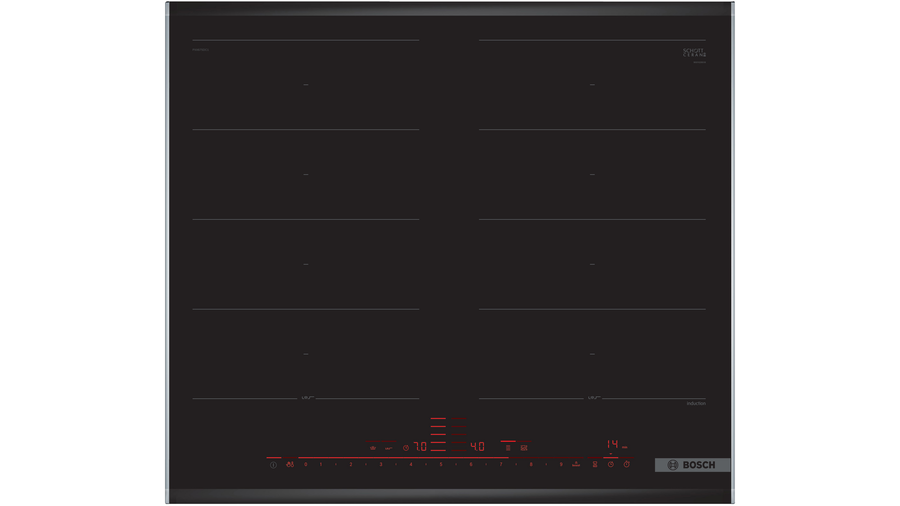
Task: Set power level 5 on slider
Action: [x=441, y=465]
